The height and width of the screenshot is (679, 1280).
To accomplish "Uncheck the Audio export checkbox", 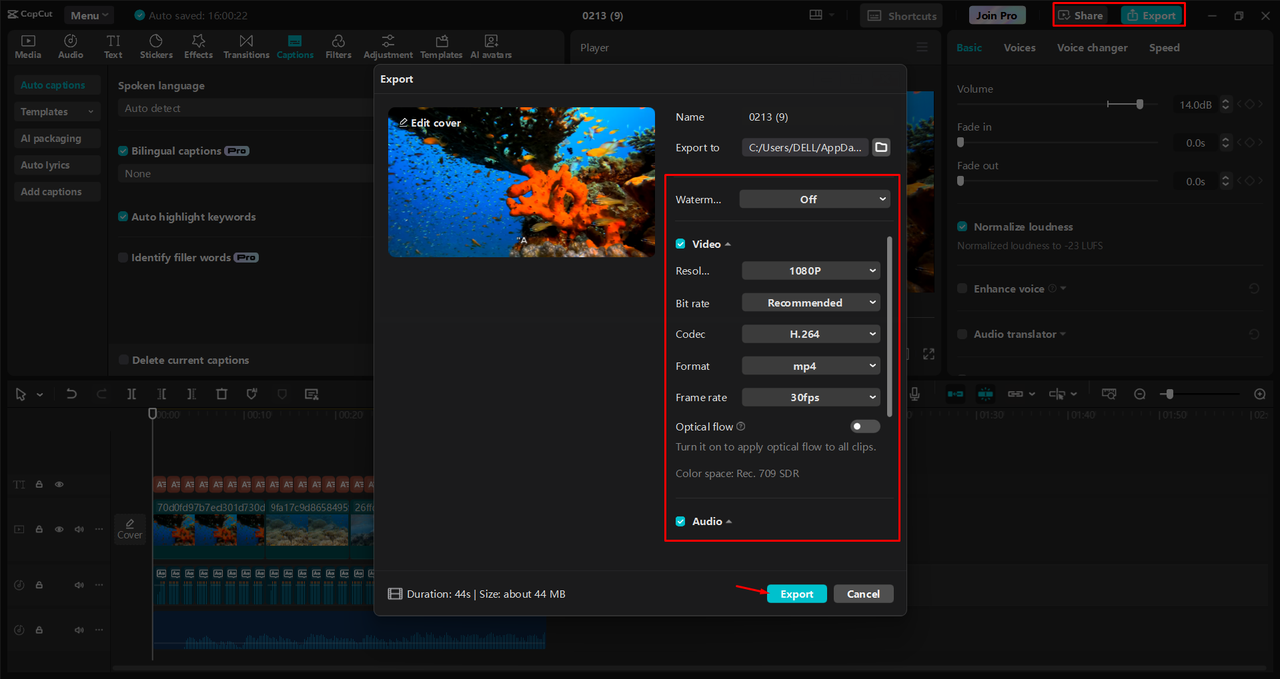I will click(681, 521).
